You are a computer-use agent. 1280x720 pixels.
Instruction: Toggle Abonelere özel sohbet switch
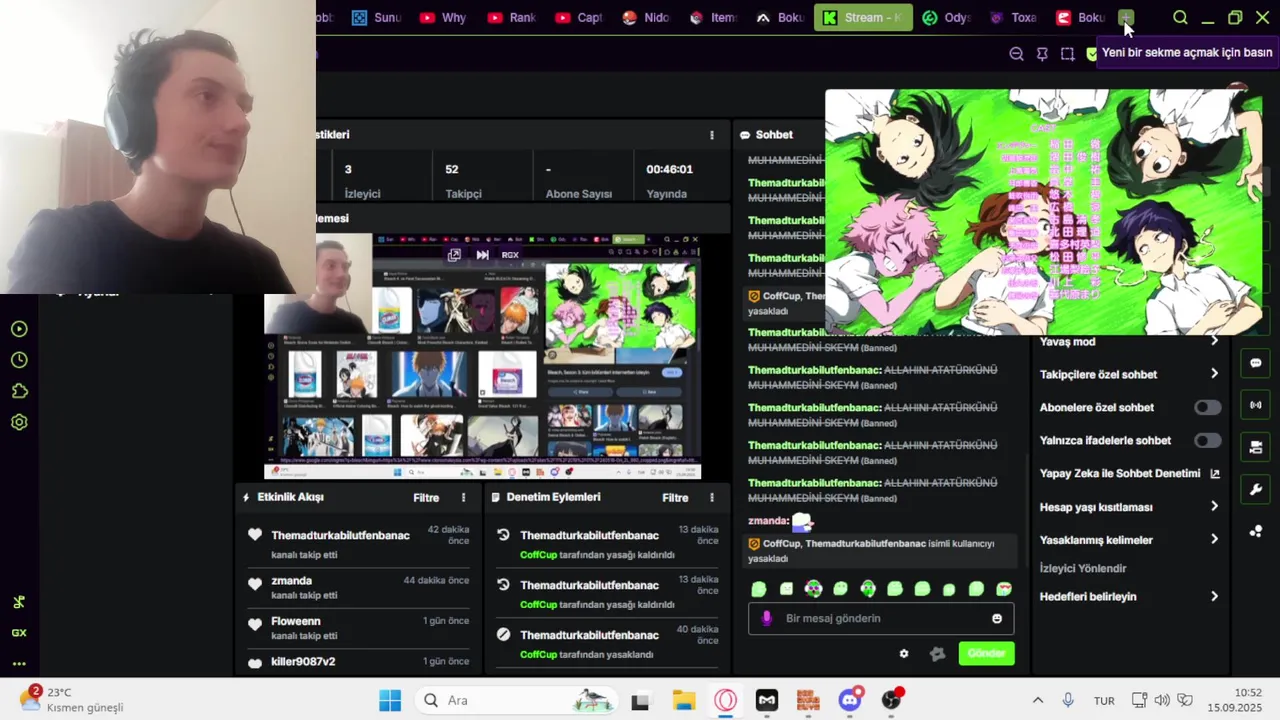(x=1207, y=407)
